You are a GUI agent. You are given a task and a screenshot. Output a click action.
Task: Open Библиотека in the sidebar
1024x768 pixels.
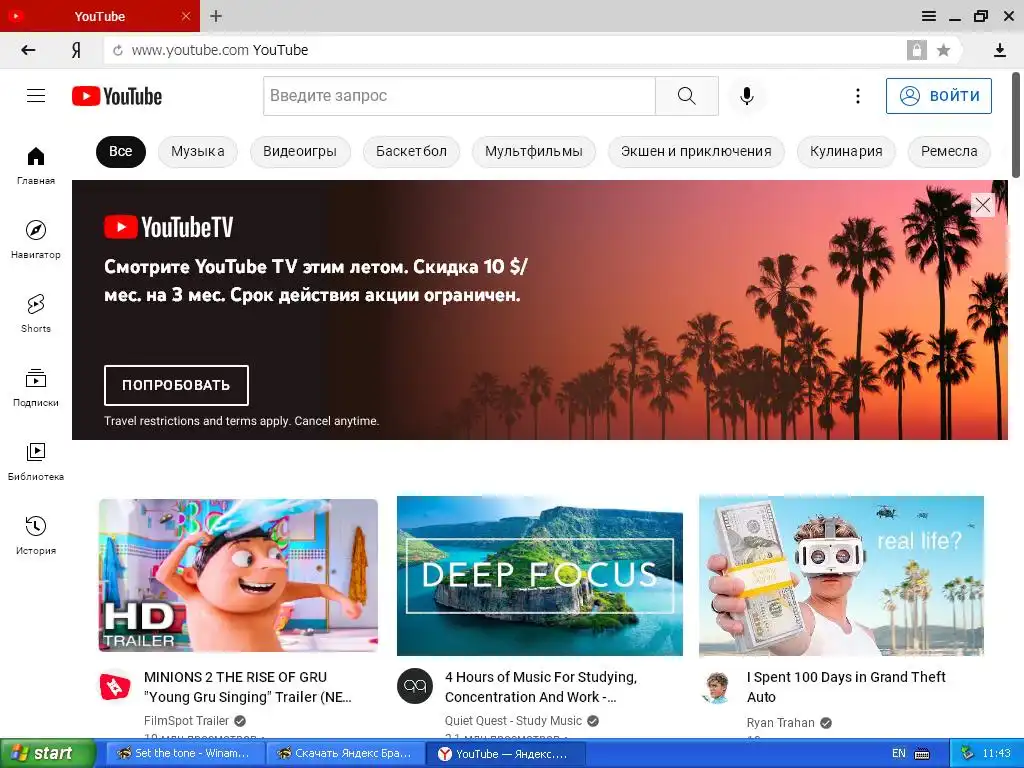pyautogui.click(x=36, y=461)
